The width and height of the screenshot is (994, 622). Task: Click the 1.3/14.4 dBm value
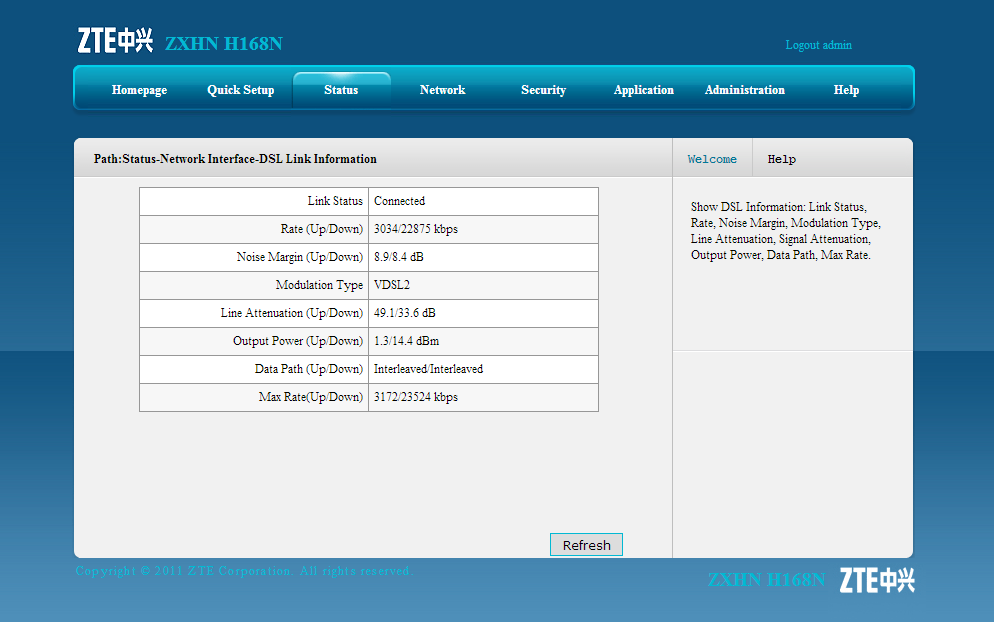(406, 340)
